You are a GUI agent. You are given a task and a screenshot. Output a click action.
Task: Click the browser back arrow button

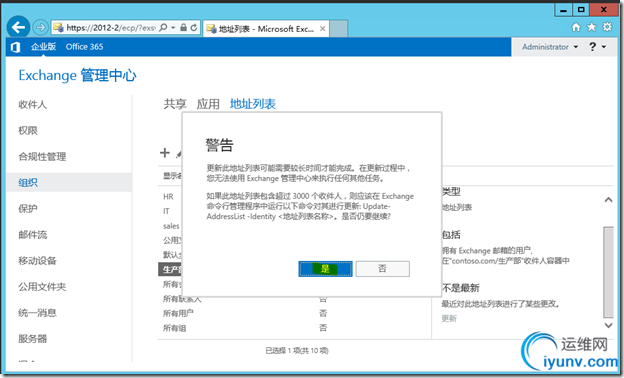pyautogui.click(x=18, y=27)
